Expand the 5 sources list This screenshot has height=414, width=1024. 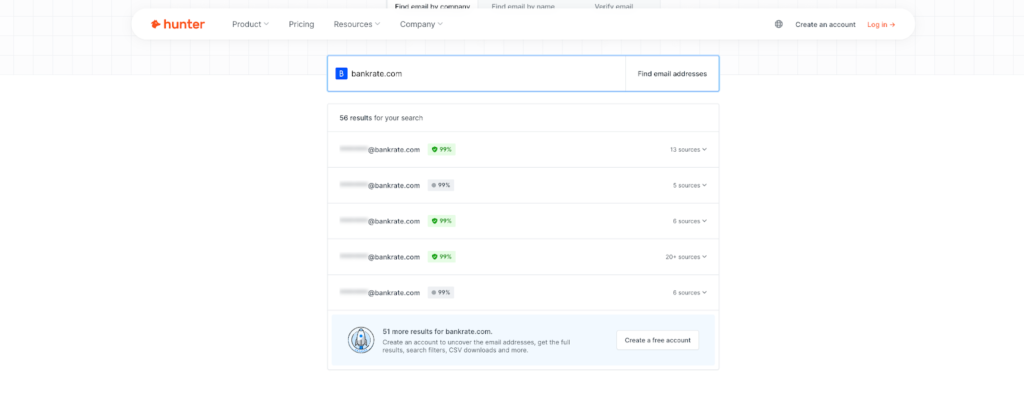690,185
